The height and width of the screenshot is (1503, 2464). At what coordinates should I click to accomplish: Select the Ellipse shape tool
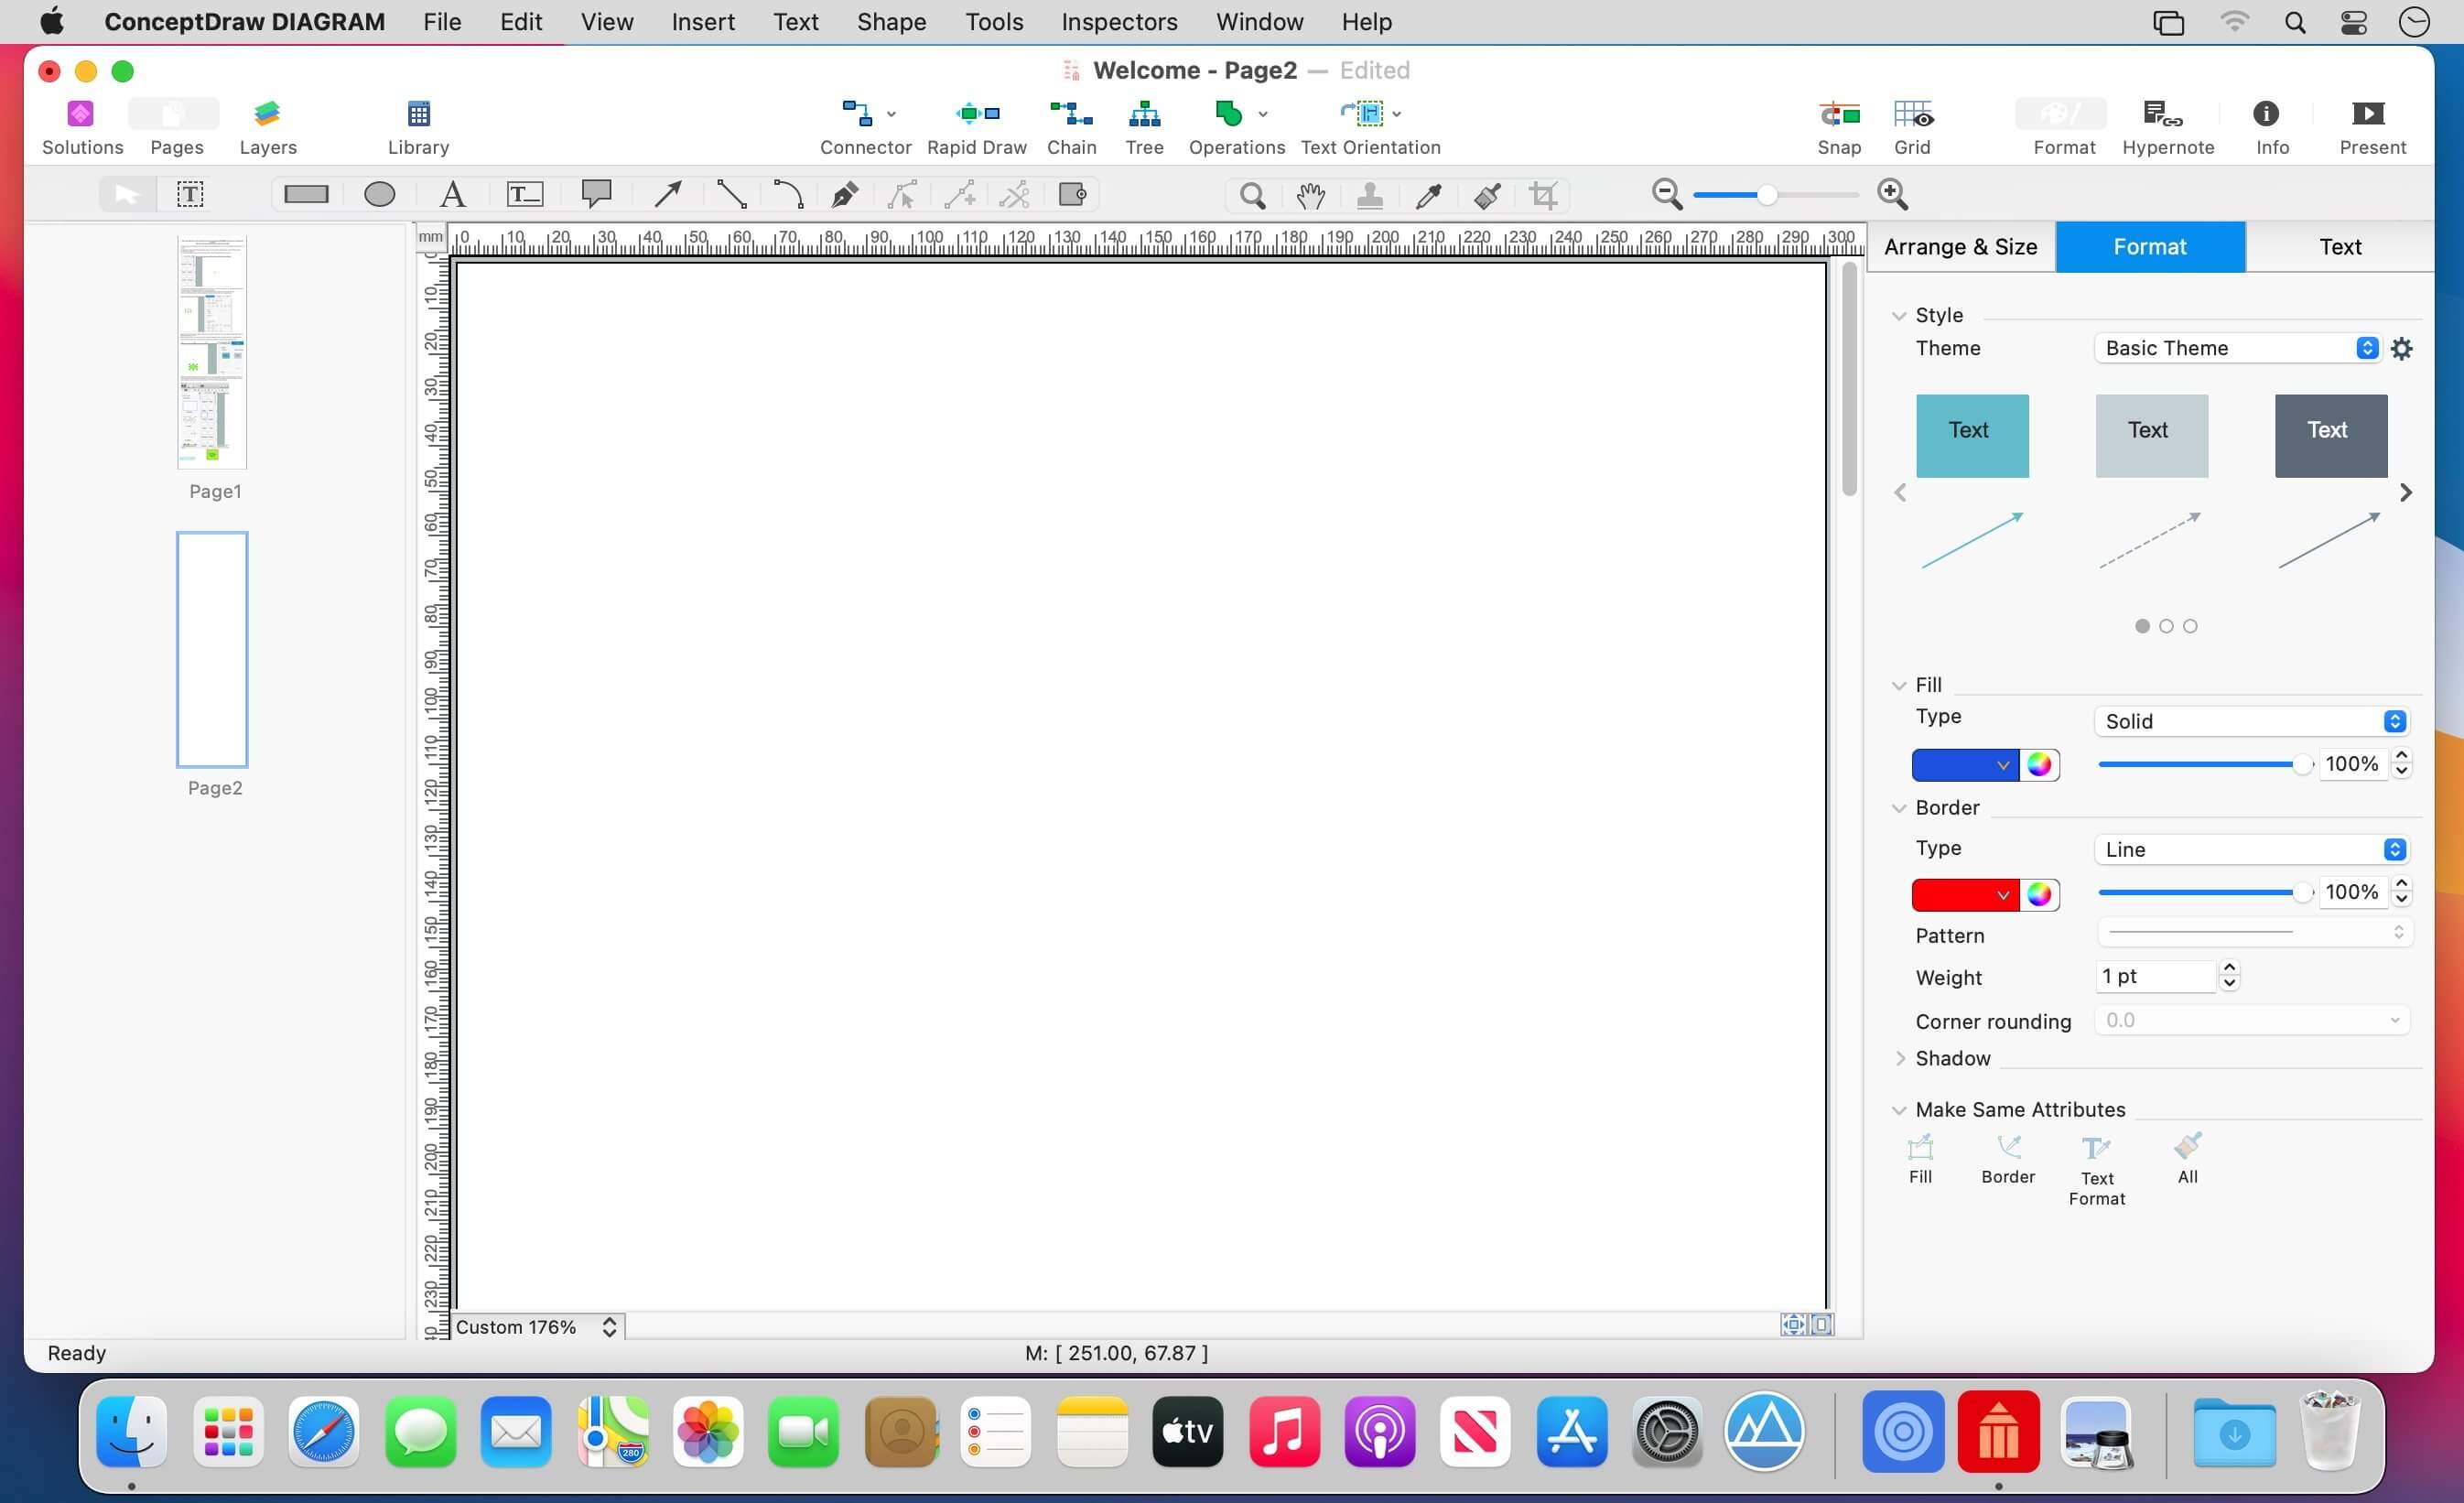pyautogui.click(x=379, y=194)
